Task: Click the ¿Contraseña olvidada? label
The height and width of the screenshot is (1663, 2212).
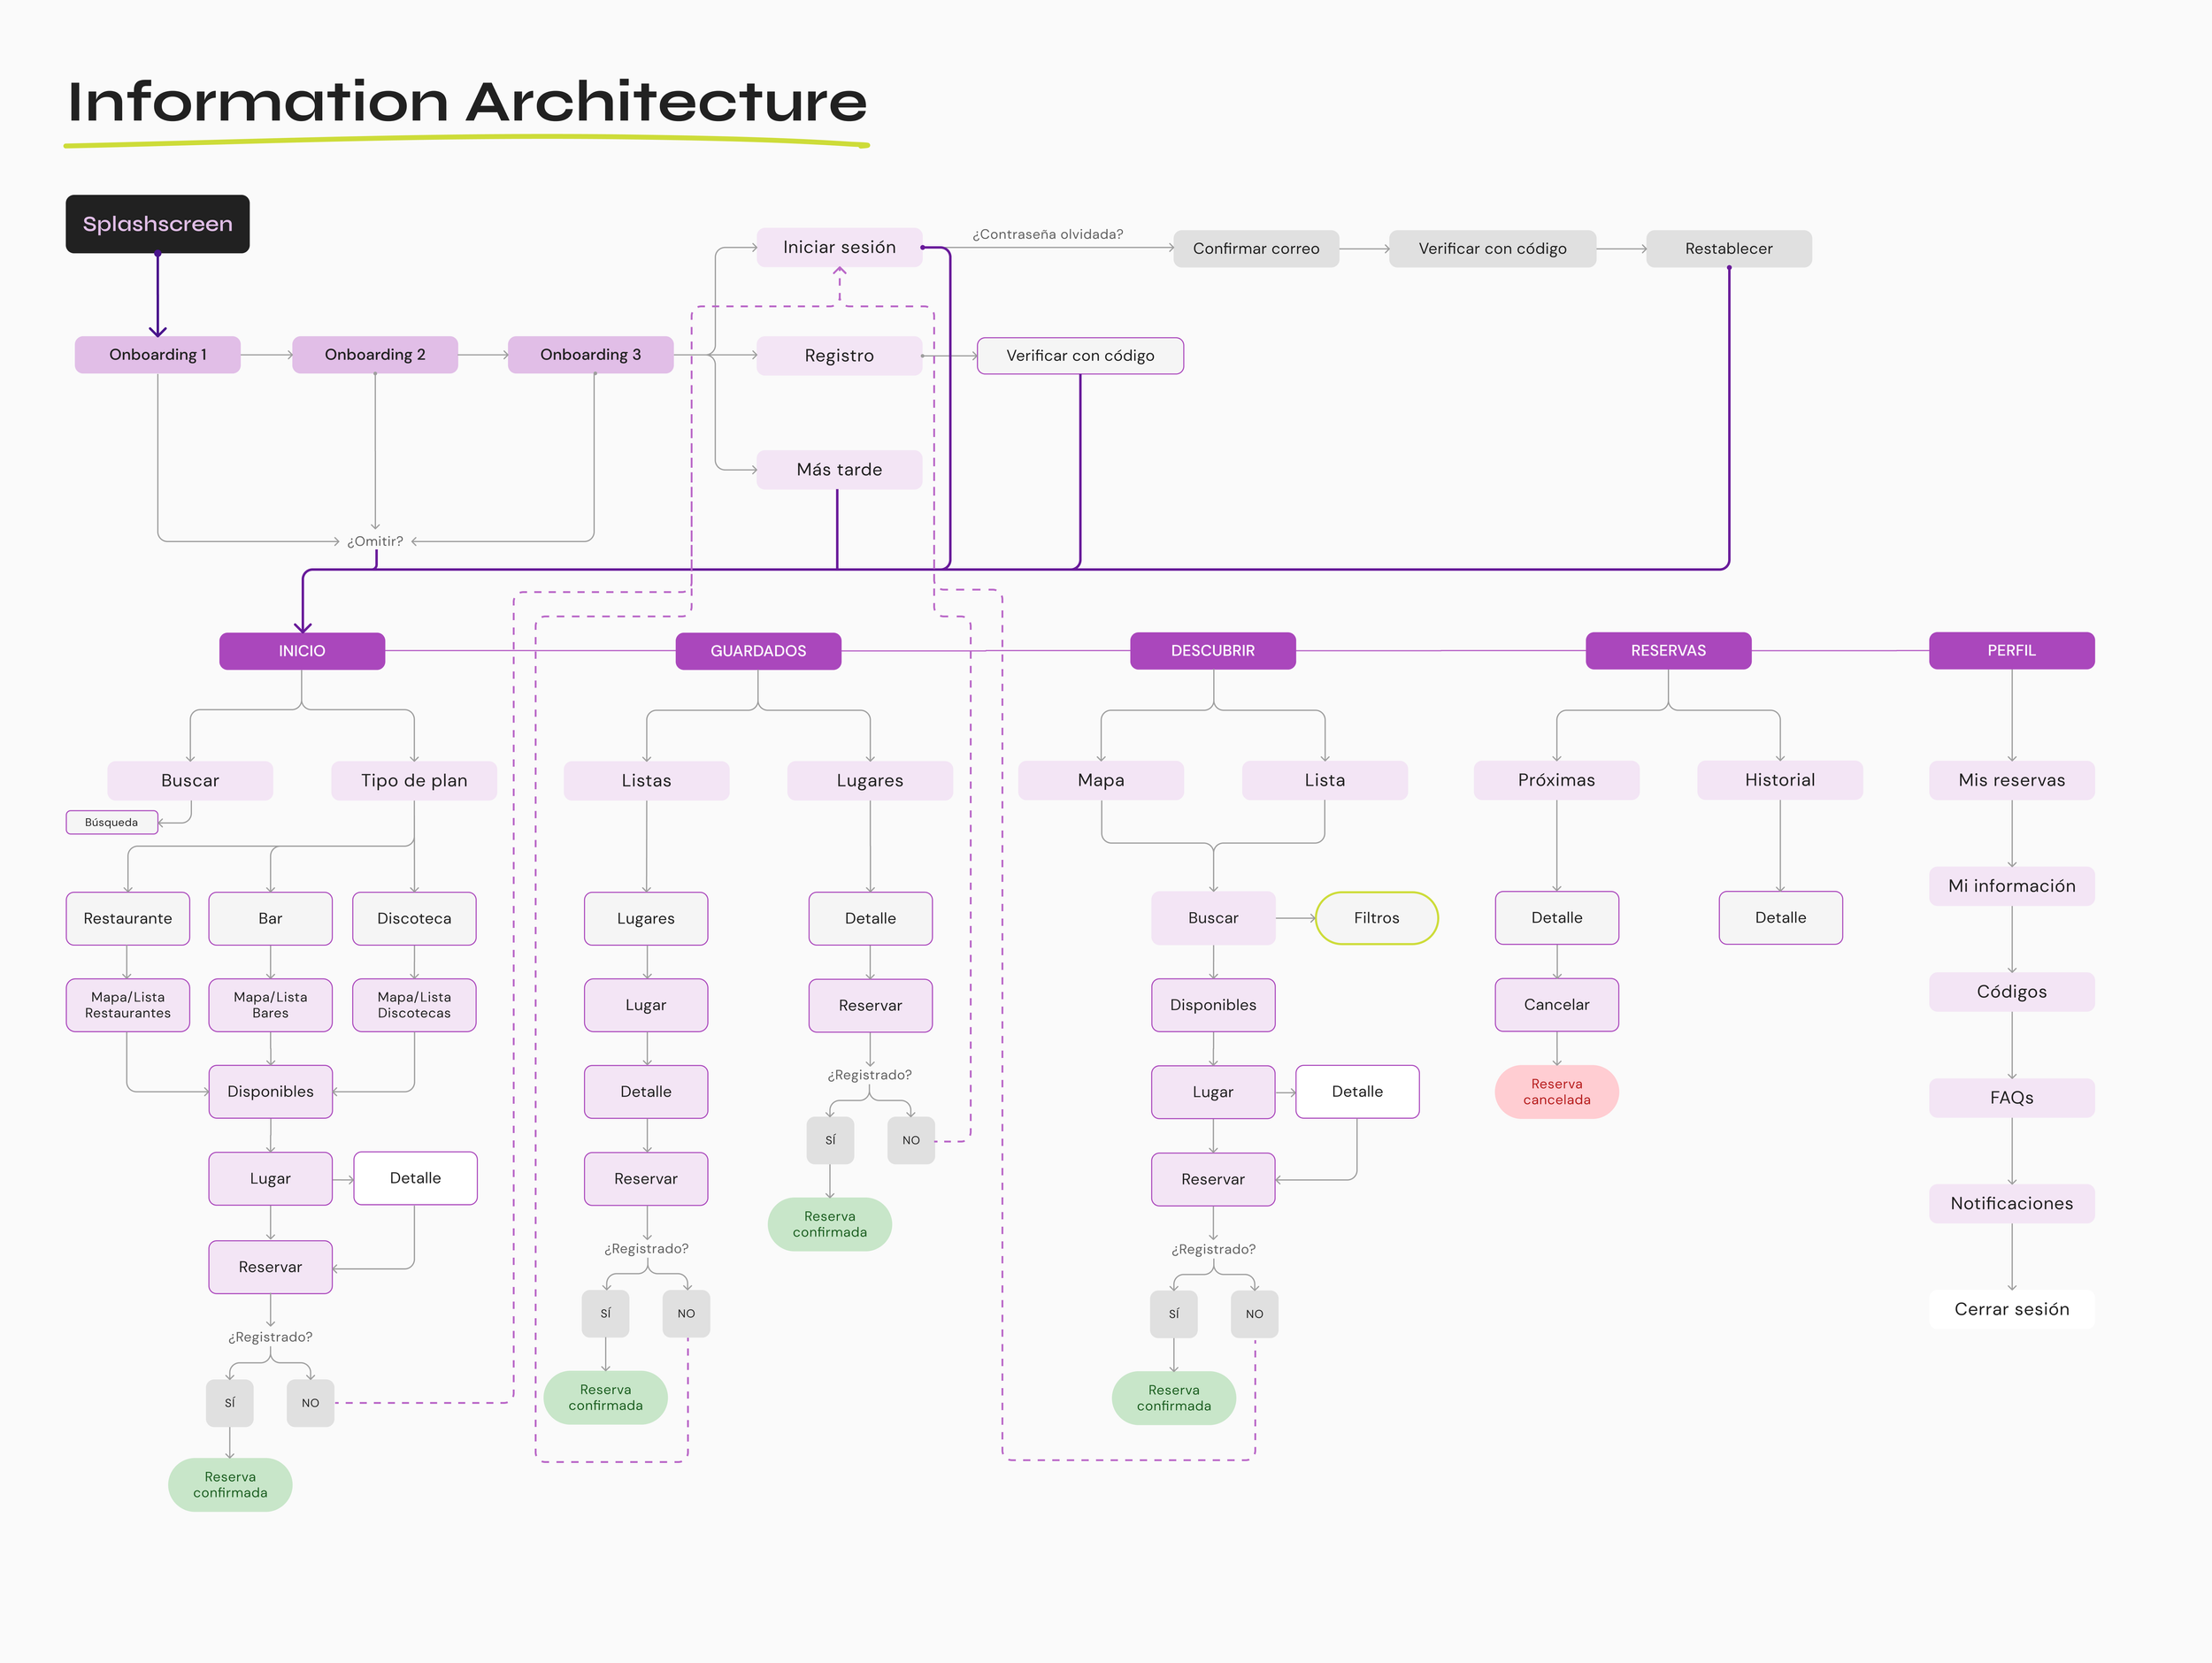Action: coord(1047,234)
